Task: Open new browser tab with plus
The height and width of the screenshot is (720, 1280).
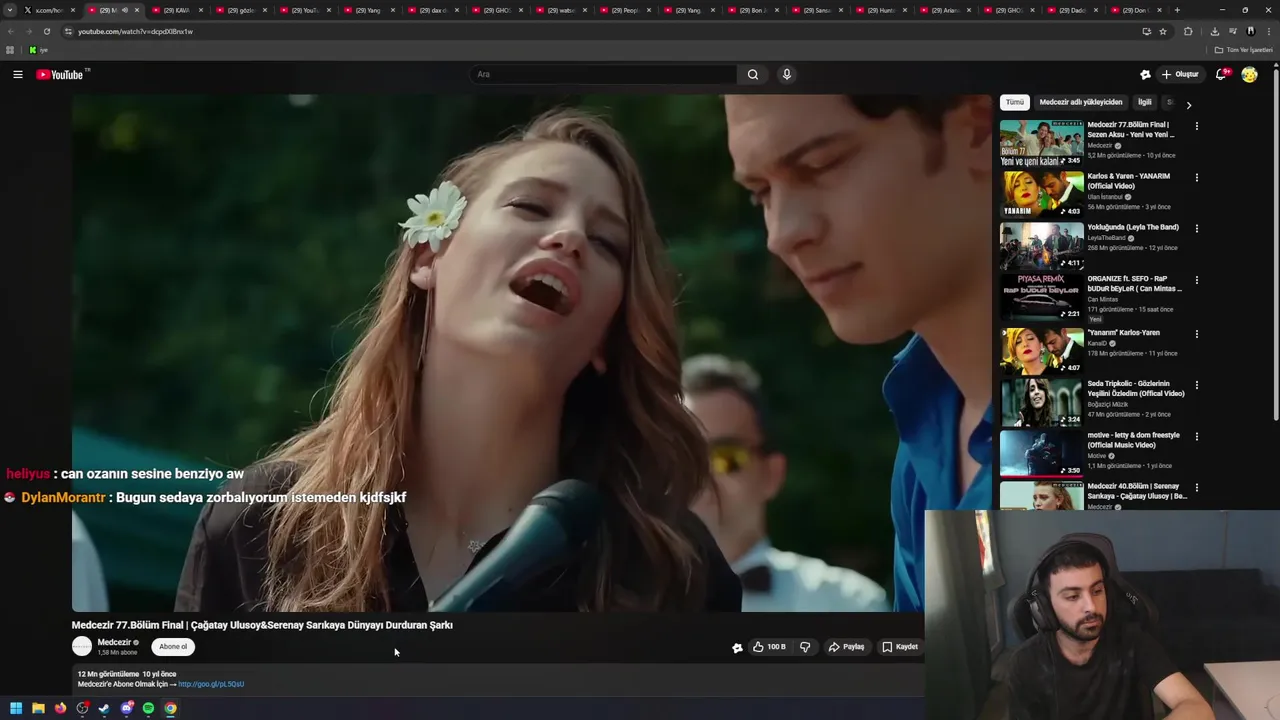Action: point(1176,10)
